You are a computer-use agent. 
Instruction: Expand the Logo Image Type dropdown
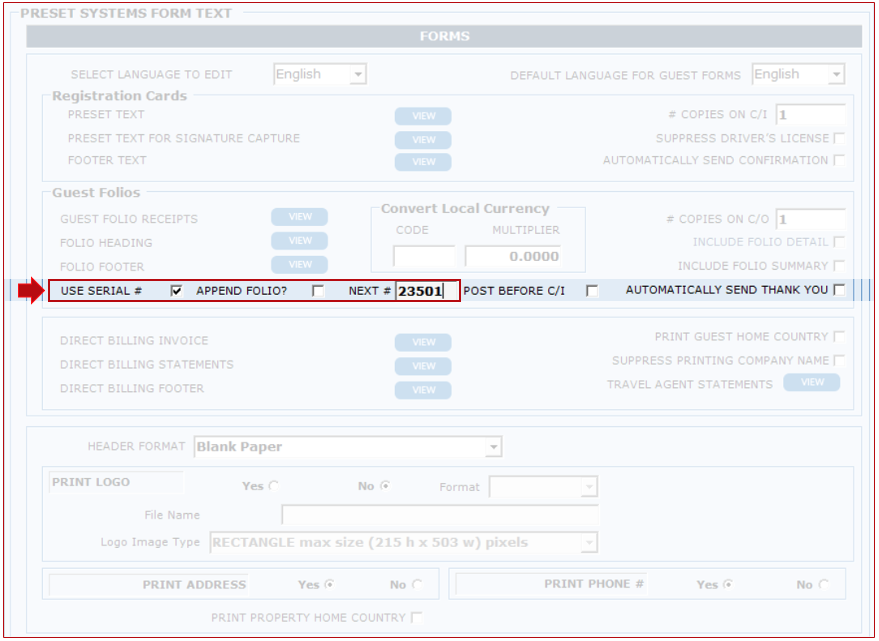(403, 543)
